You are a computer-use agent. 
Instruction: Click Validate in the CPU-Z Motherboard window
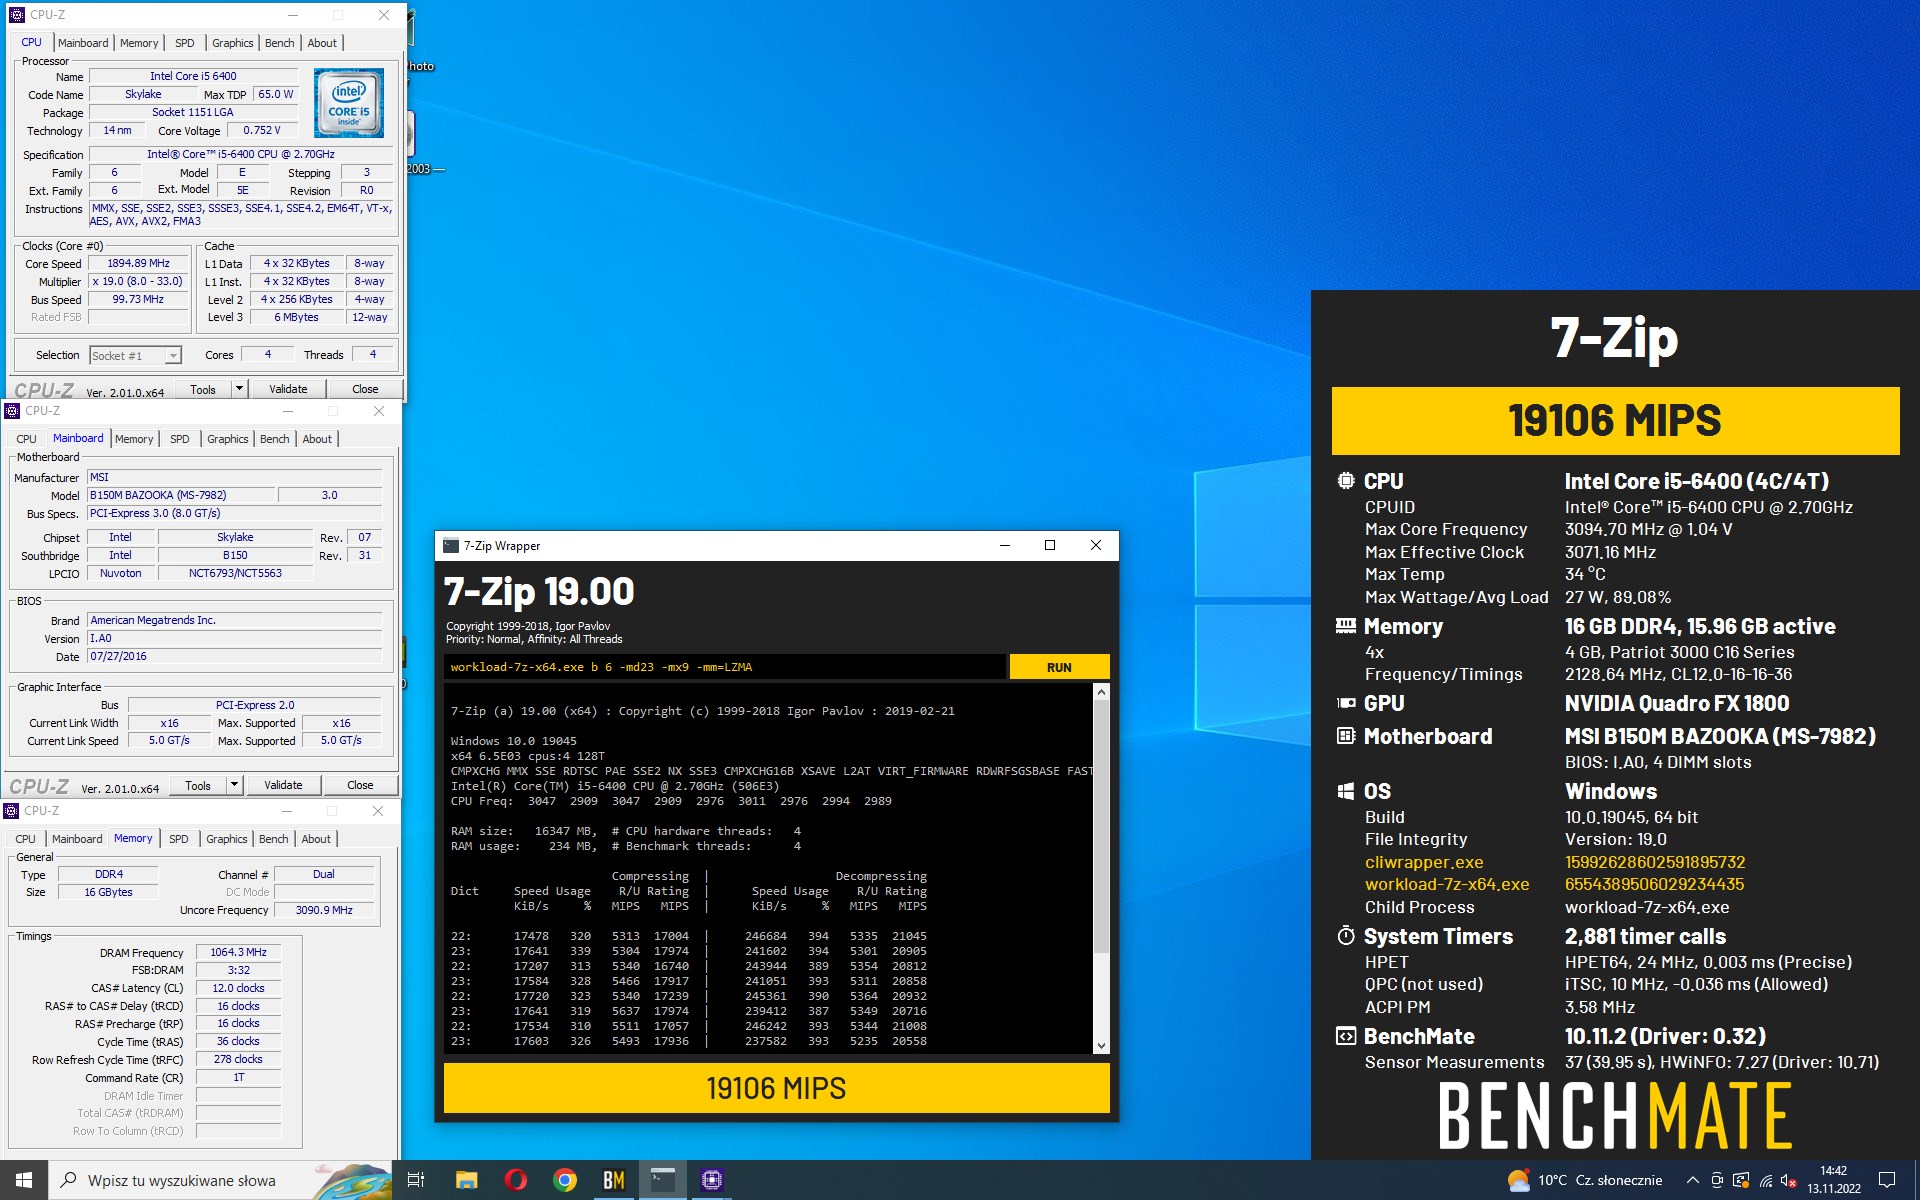pos(283,785)
